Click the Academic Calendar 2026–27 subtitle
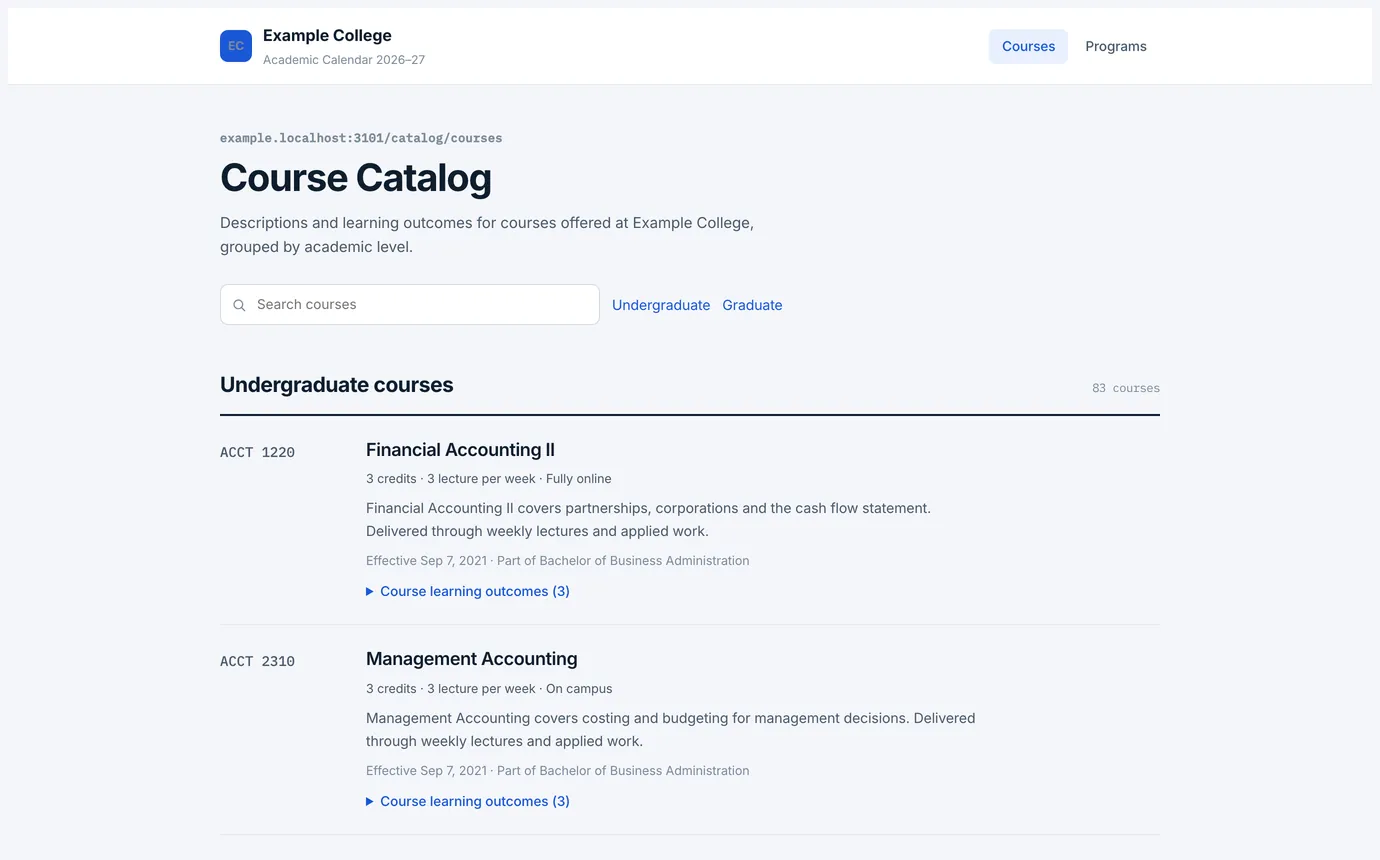The height and width of the screenshot is (860, 1380). click(x=344, y=60)
